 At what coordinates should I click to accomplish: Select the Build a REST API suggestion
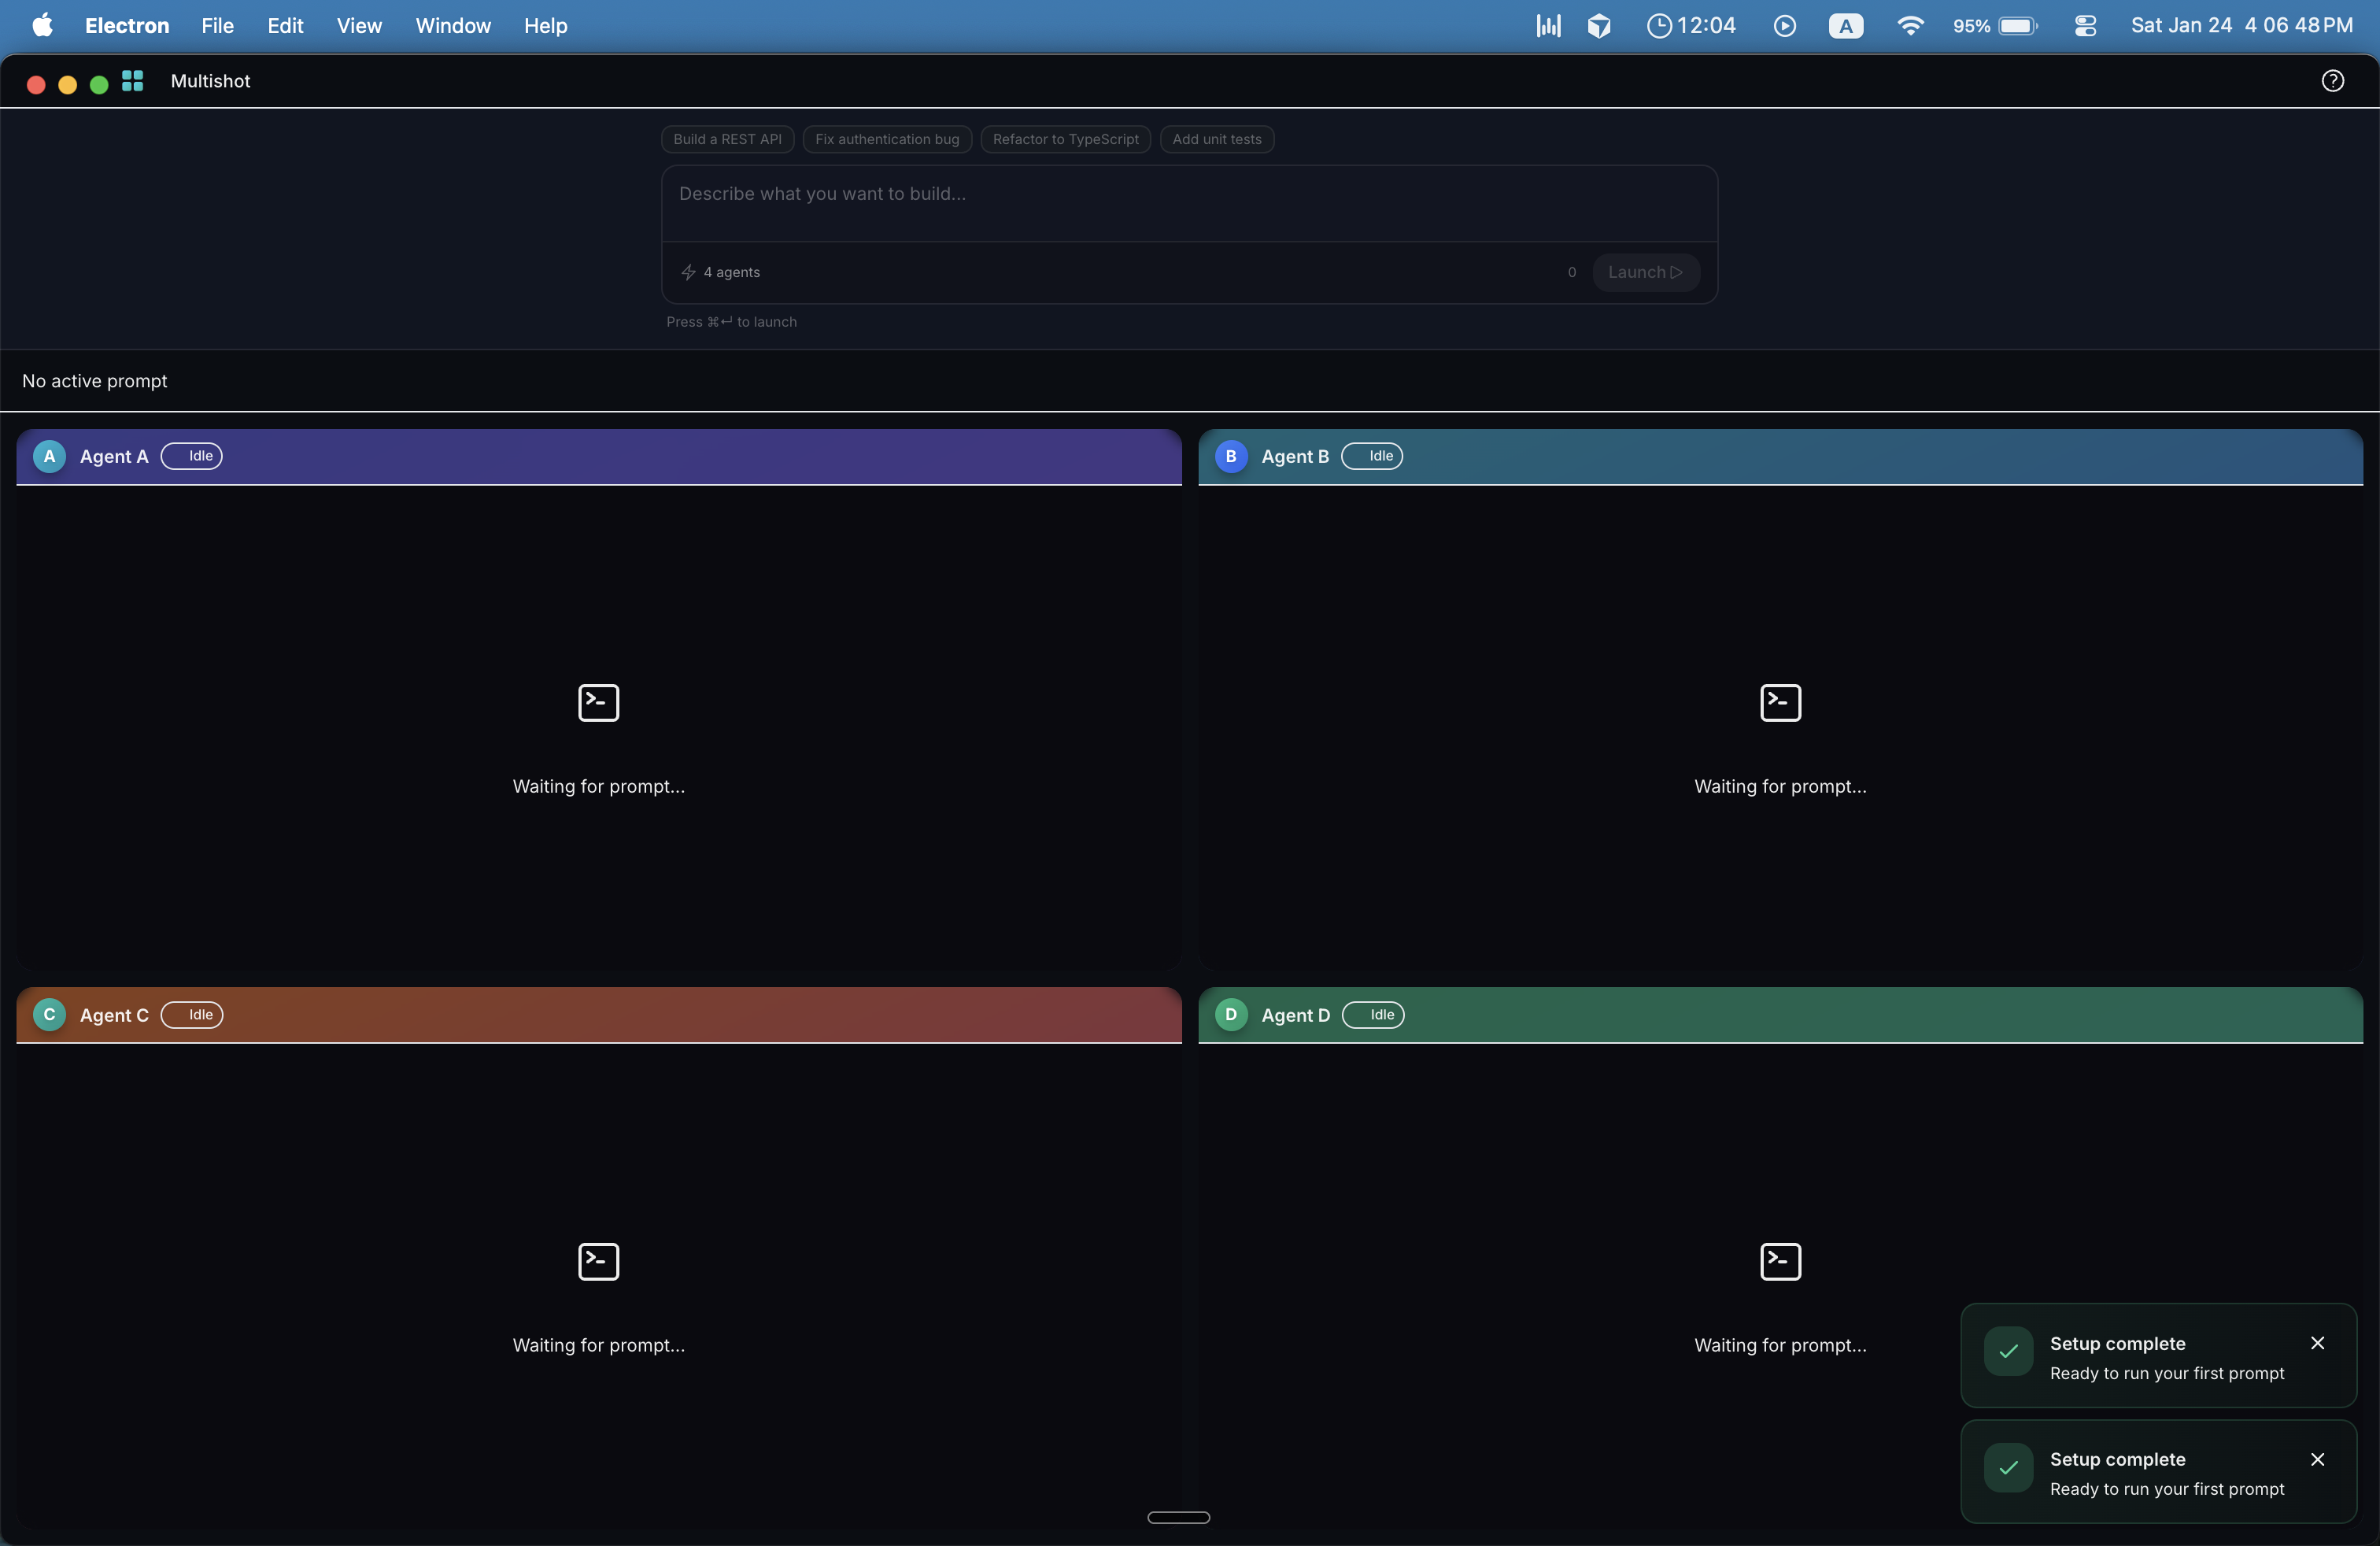click(x=727, y=139)
